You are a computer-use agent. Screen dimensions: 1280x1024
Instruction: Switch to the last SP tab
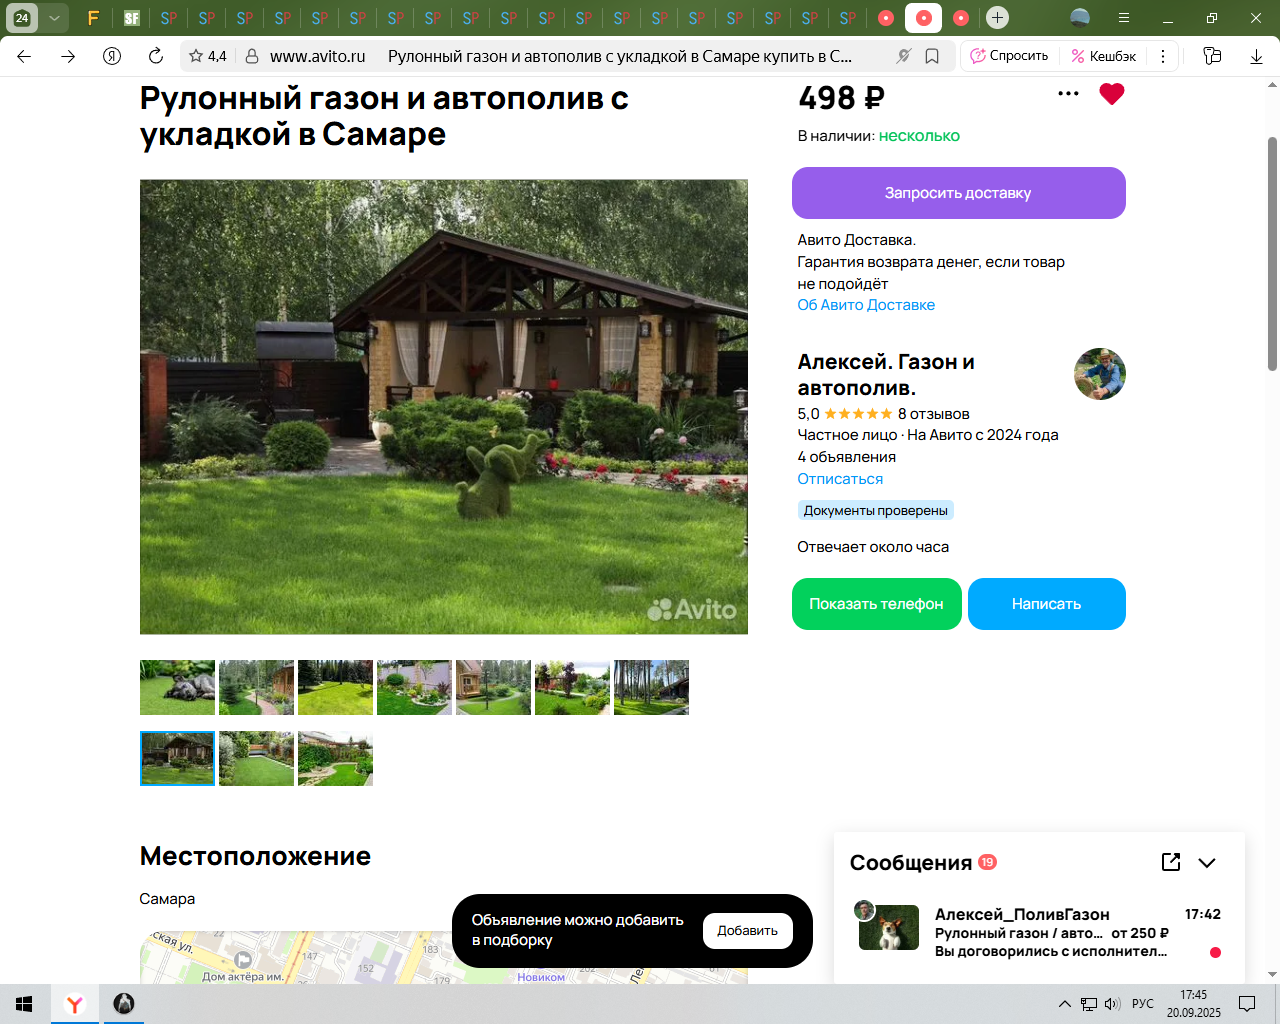click(x=848, y=18)
